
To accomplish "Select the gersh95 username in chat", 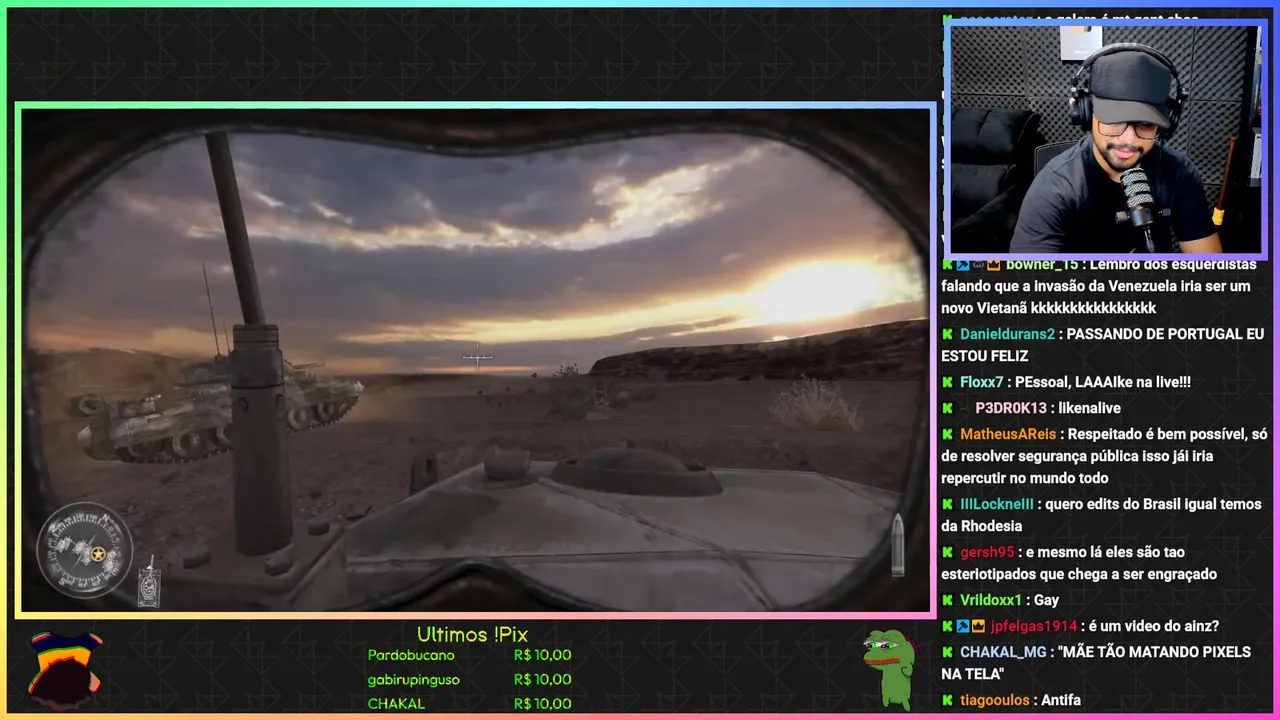I will 987,552.
